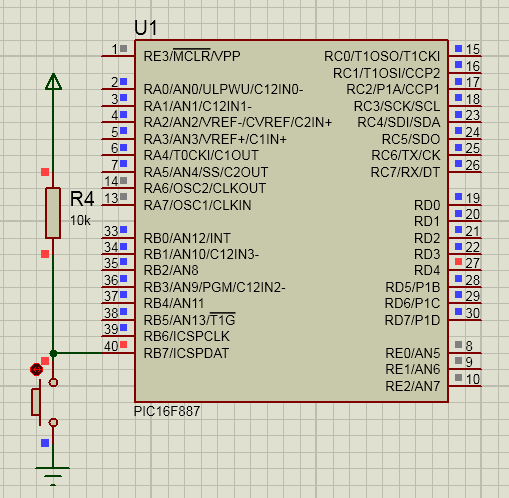Click pin 27 RD4 red state indicator

458,262
